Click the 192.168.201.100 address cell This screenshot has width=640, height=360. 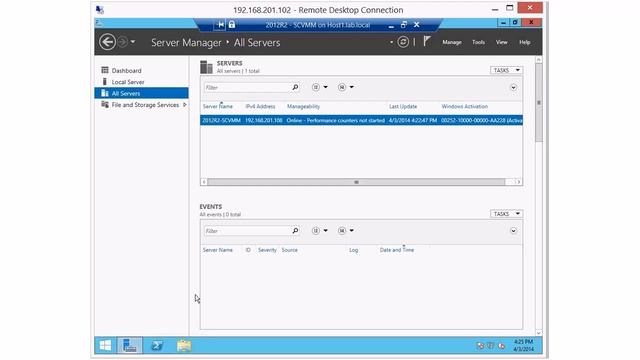click(264, 120)
